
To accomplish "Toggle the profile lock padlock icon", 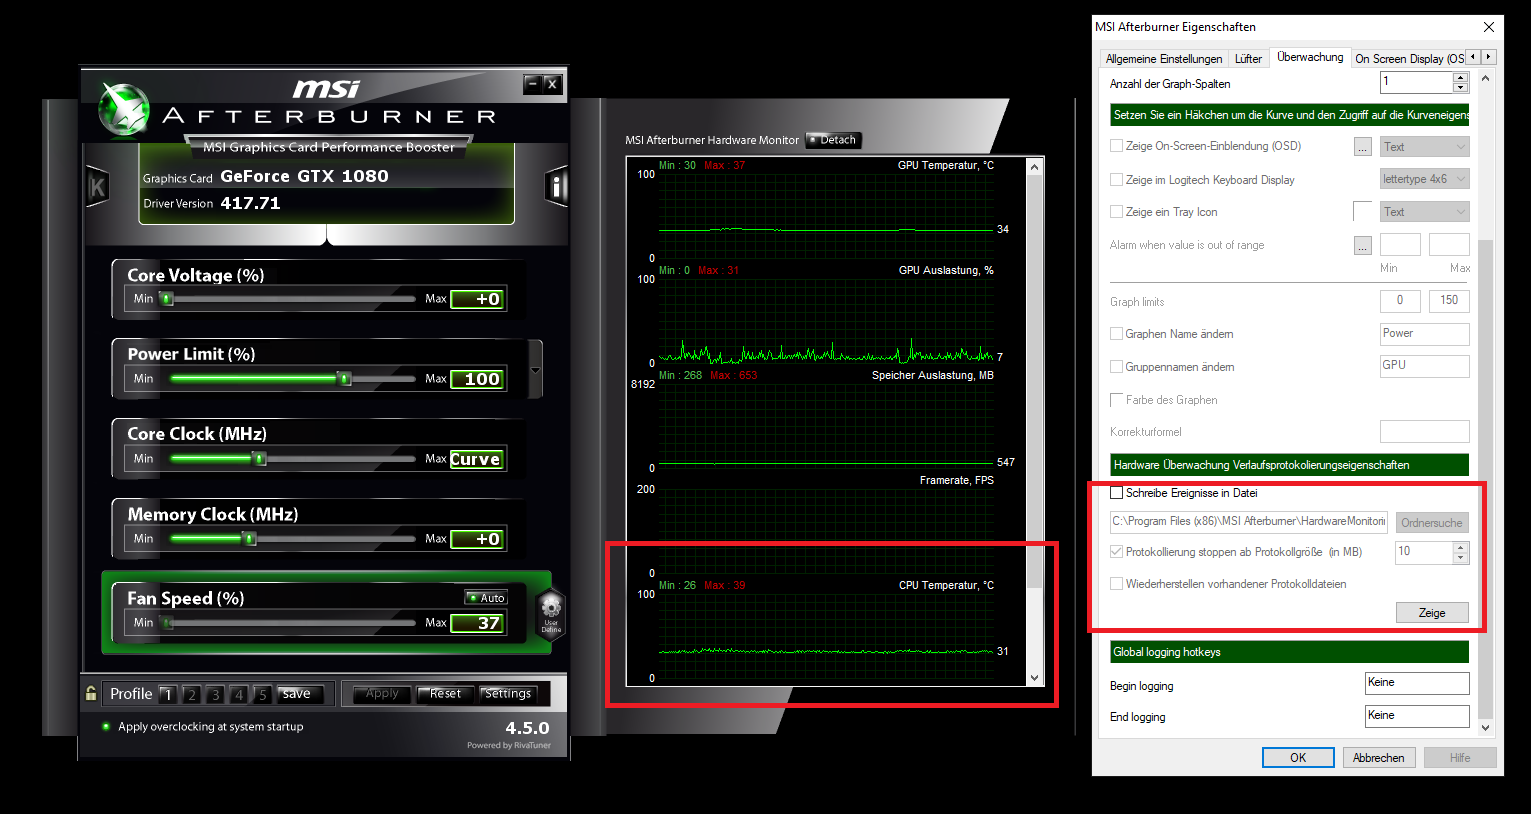I will point(91,693).
